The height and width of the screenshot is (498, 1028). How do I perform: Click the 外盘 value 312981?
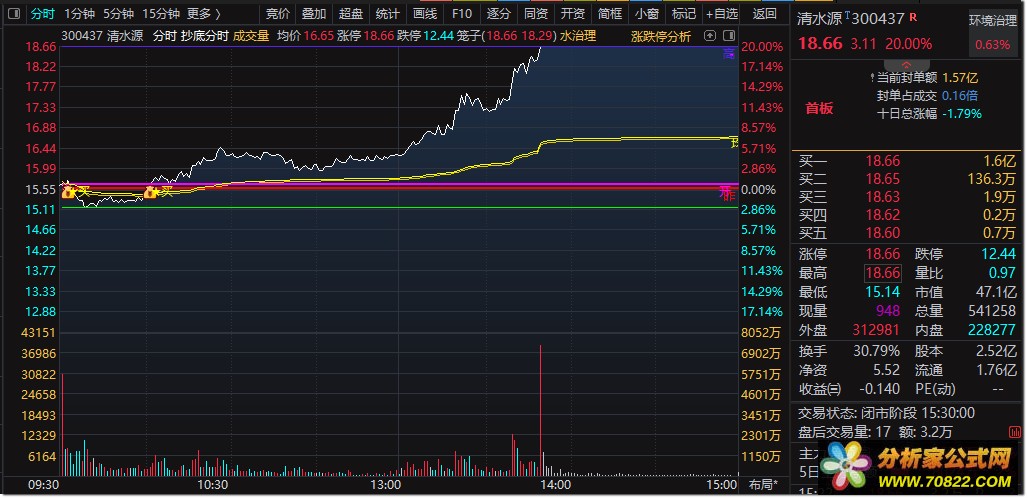coord(876,330)
